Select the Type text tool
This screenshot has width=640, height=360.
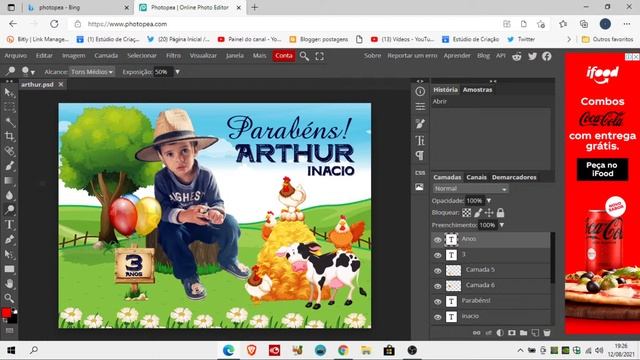[9, 224]
